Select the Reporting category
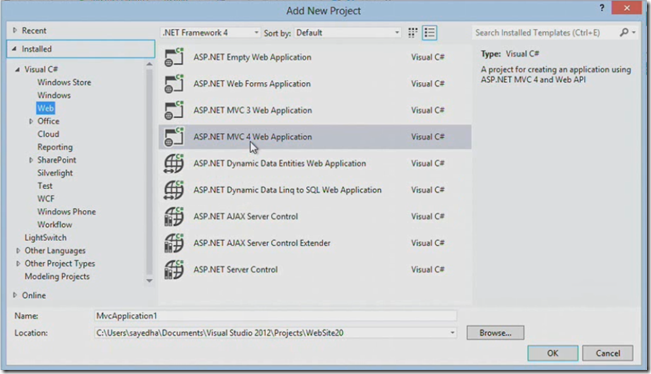 point(55,147)
